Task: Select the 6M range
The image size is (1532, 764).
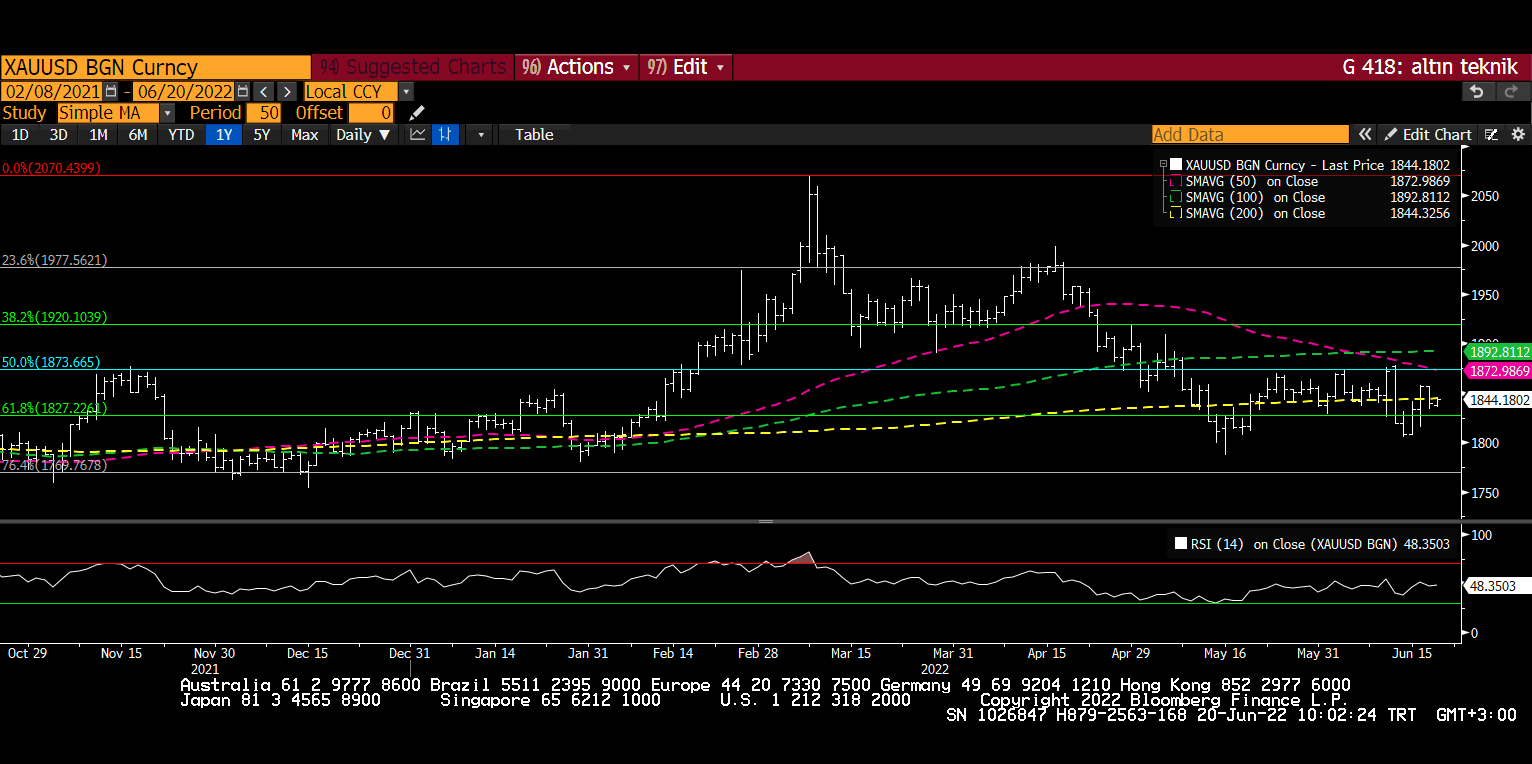Action: (138, 134)
